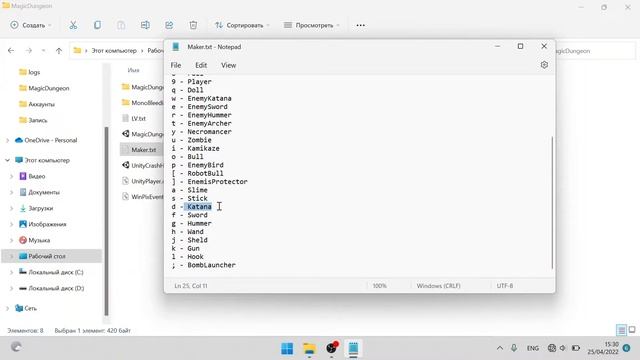Select Рабочий стол in sidebar
Screen dimensions: 640x360
52,256
